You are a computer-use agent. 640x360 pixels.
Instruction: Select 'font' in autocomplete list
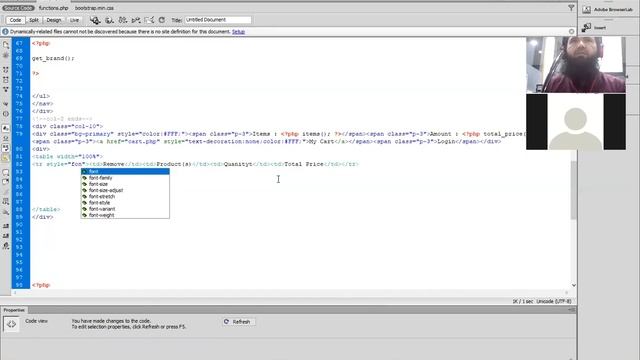(x=125, y=172)
